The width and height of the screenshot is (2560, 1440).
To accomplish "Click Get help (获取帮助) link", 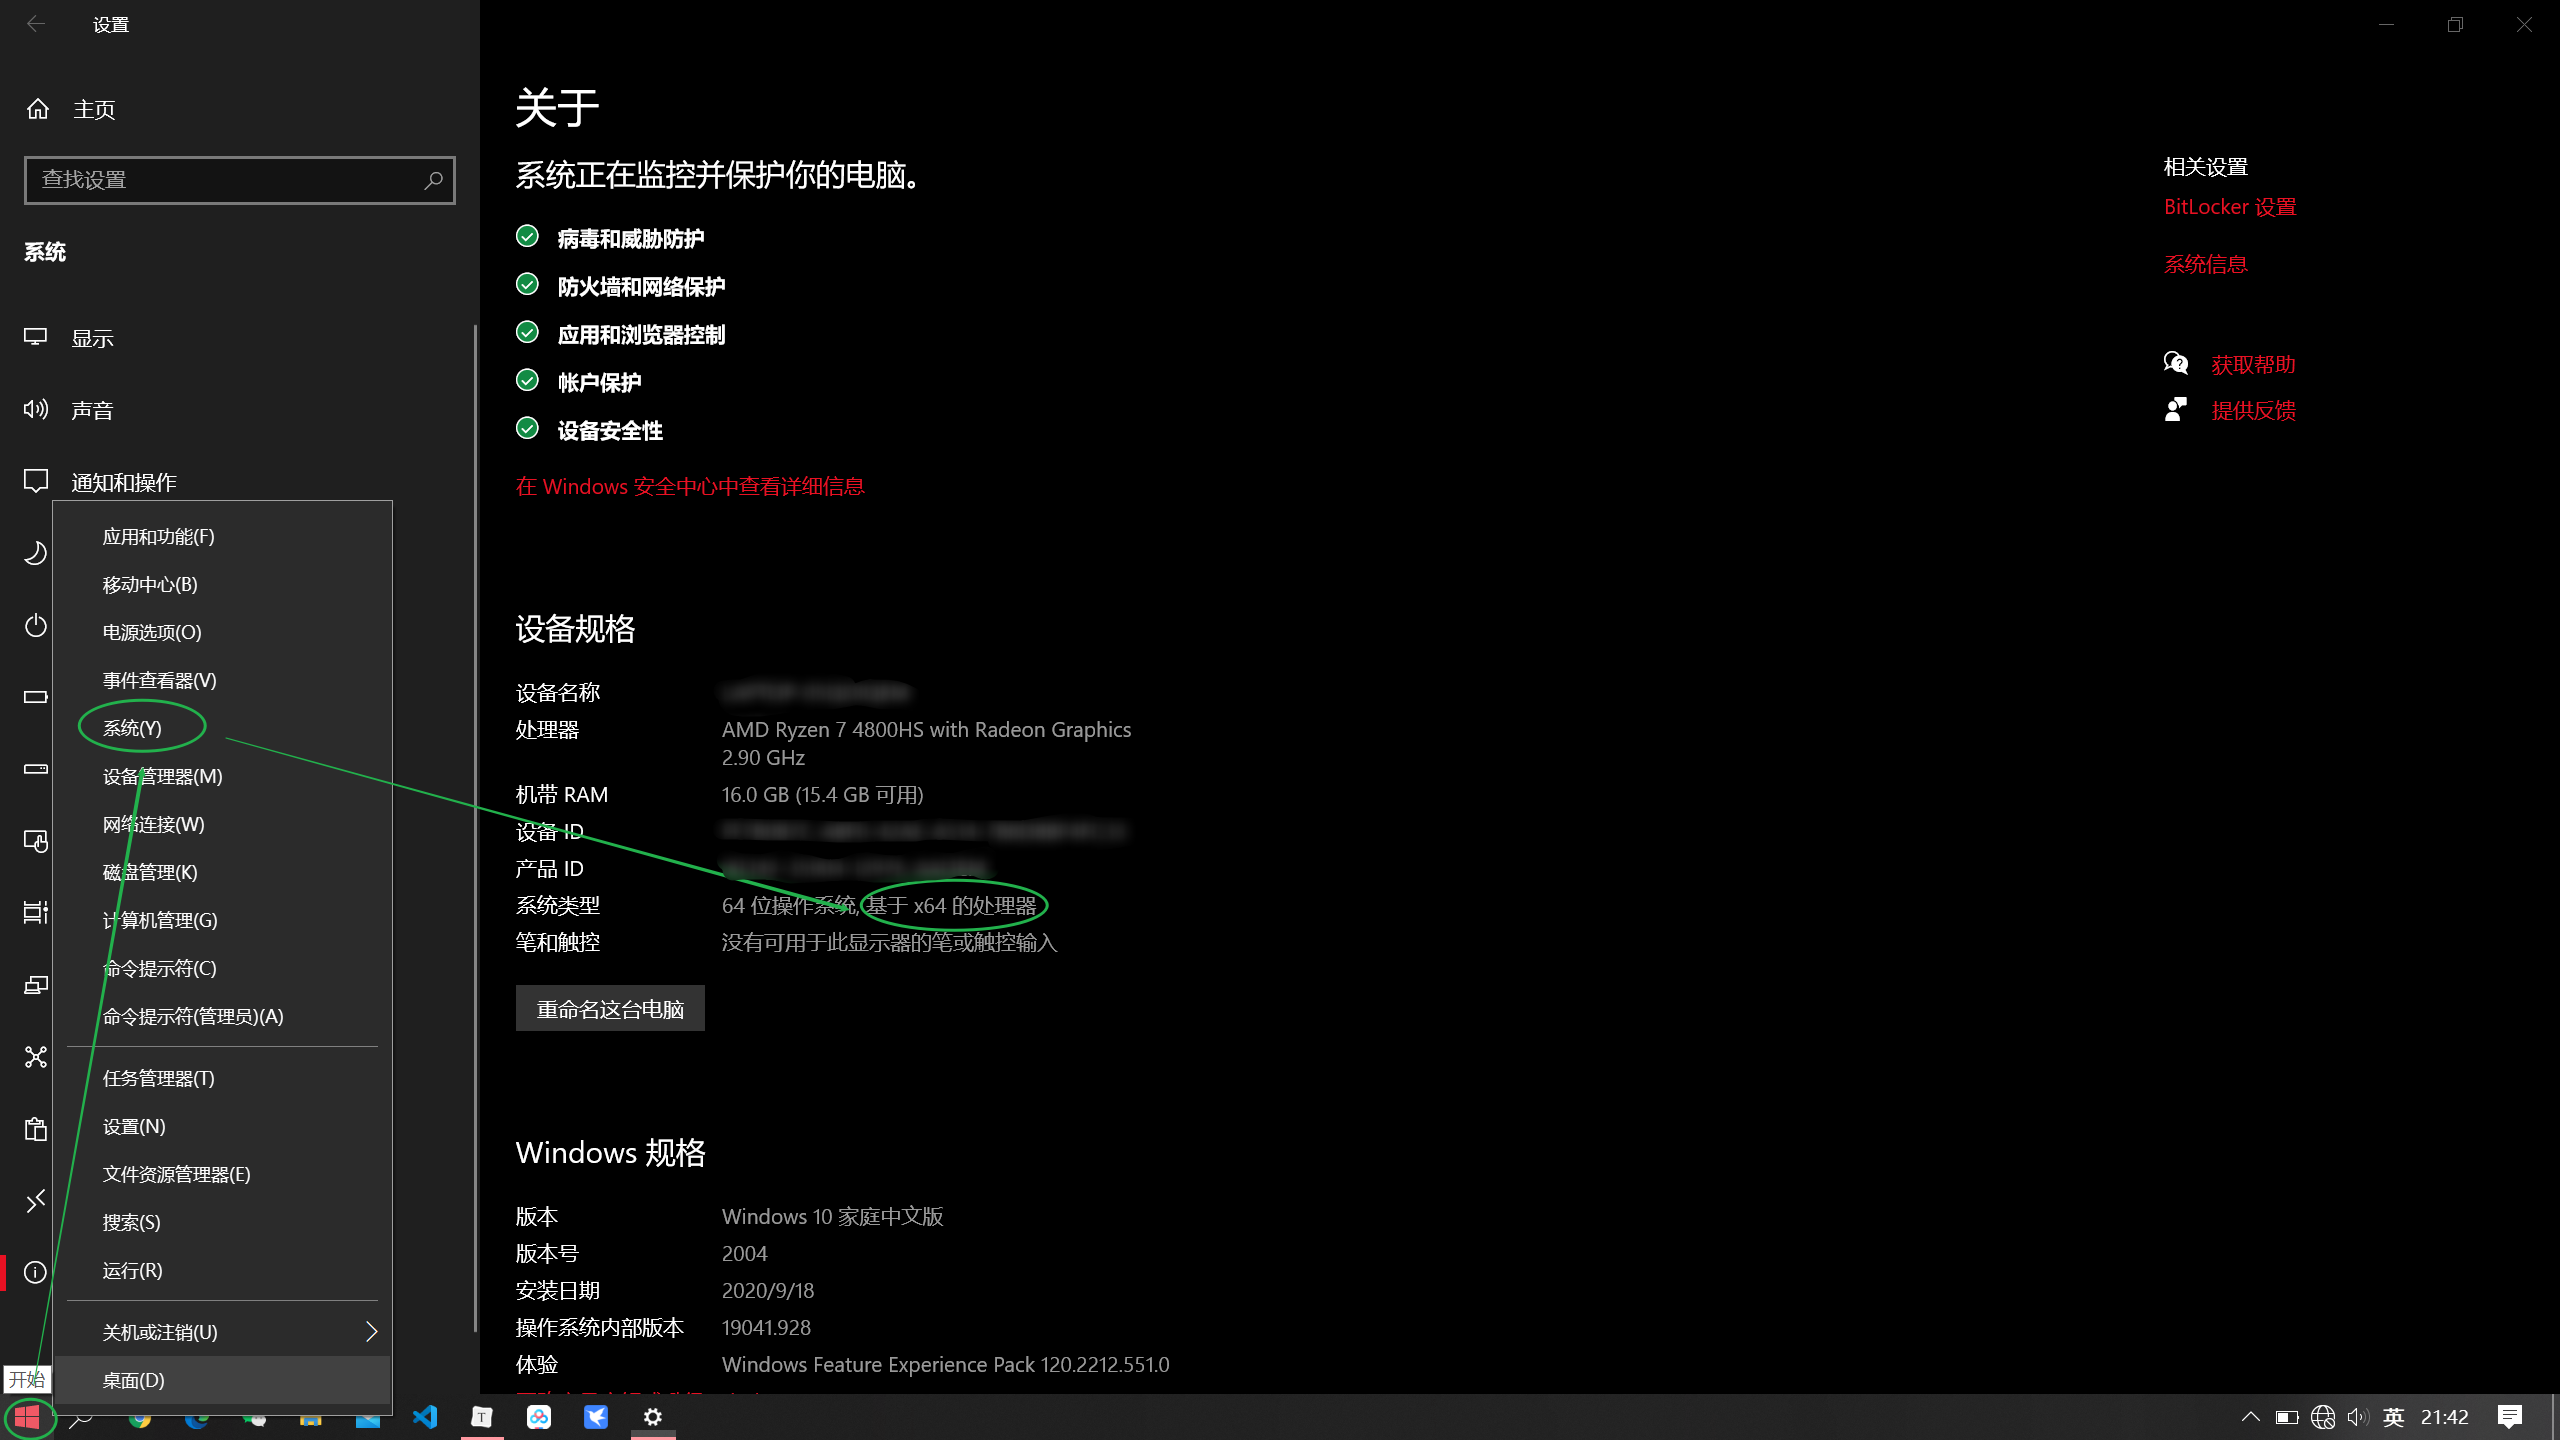I will (2253, 364).
